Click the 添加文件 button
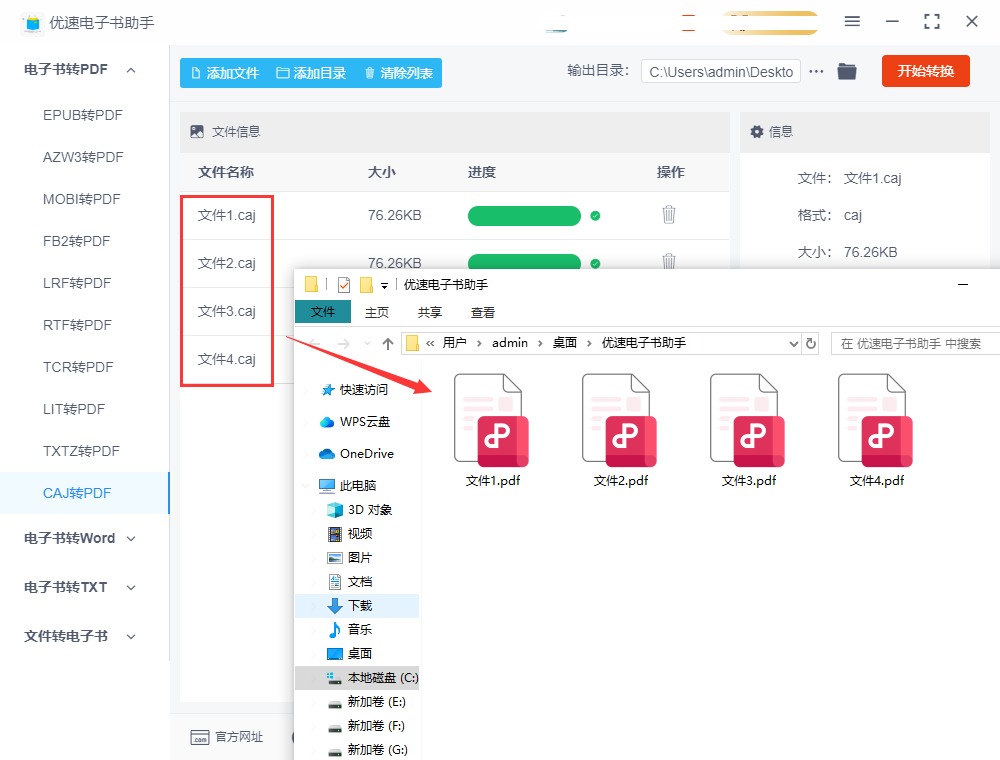This screenshot has width=1000, height=760. (x=224, y=73)
